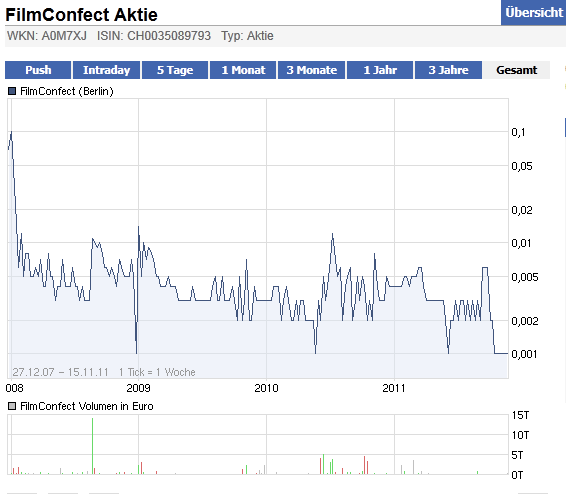Click the ISIN CH0035089793 text
Viewport: 566px width, 494px height.
[154, 36]
